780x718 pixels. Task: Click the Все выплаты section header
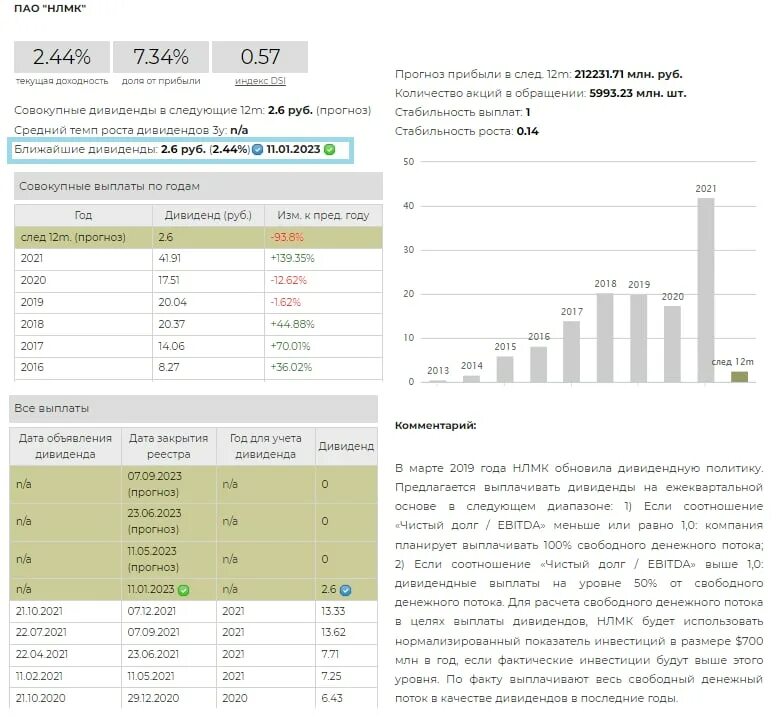[x=194, y=409]
